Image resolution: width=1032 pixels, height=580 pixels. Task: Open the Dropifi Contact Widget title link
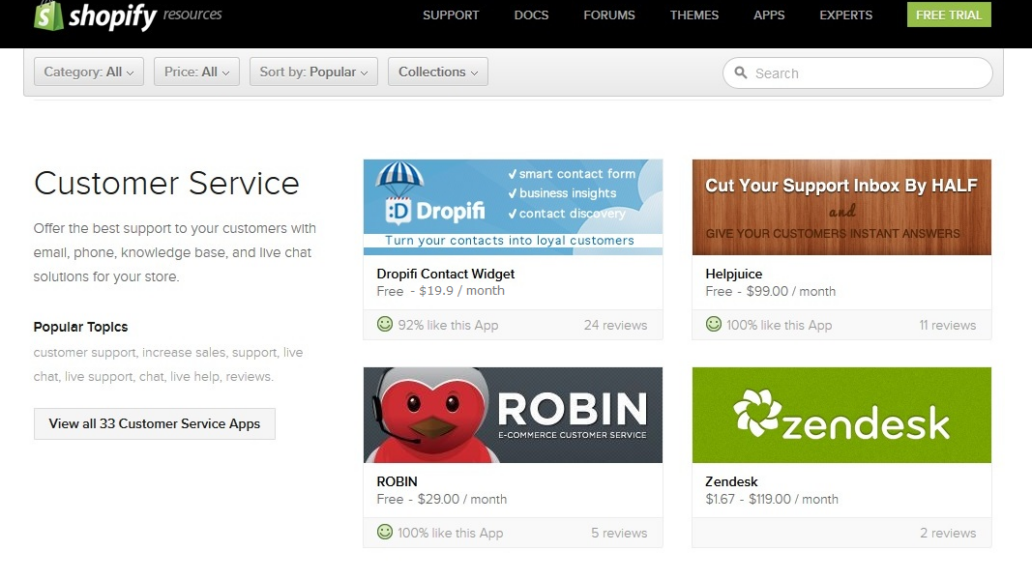pyautogui.click(x=445, y=274)
